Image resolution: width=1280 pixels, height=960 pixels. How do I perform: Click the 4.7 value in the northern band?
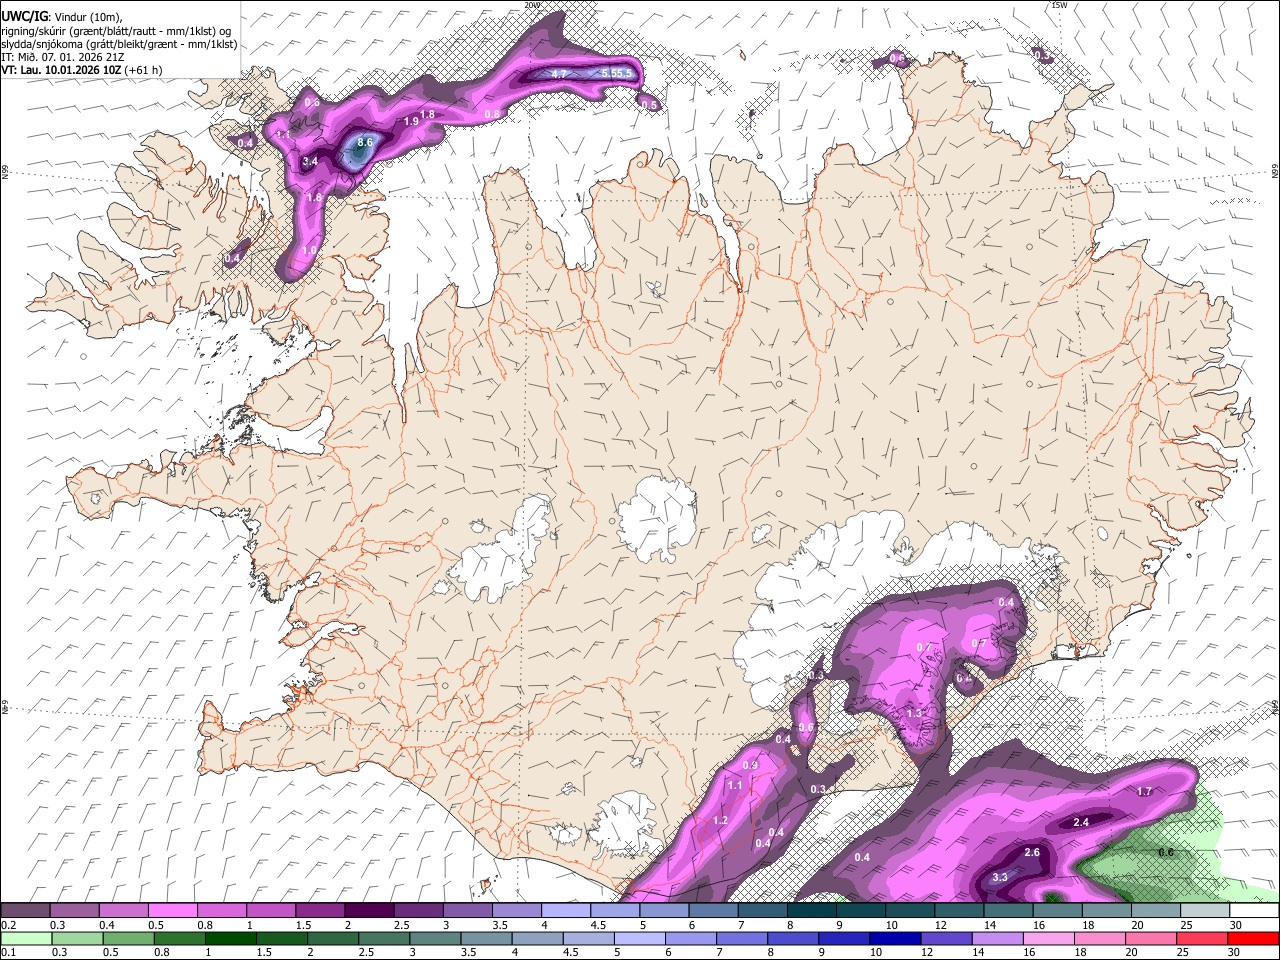point(559,75)
